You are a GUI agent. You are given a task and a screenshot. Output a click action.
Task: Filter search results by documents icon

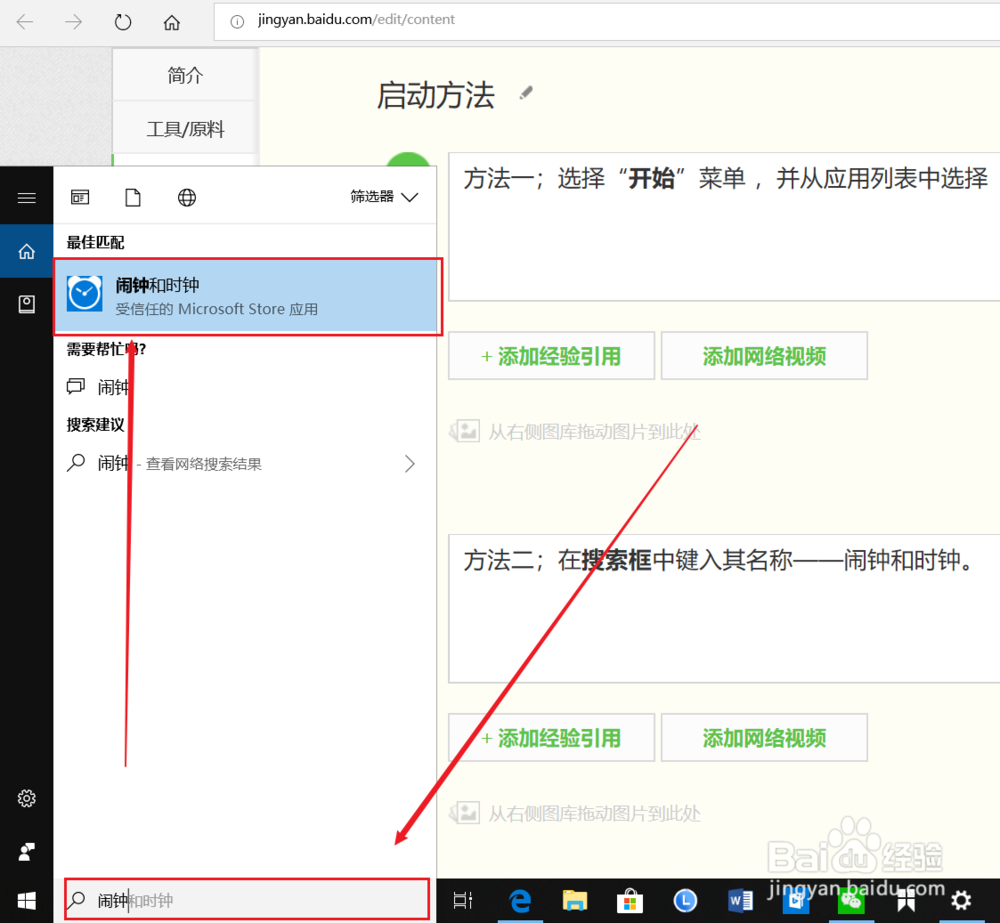pos(133,198)
